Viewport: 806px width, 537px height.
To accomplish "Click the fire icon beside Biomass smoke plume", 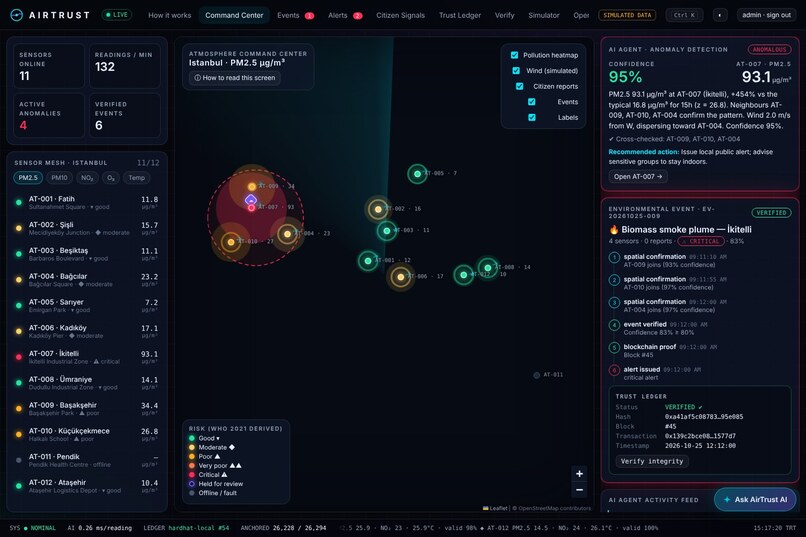I will pos(614,230).
